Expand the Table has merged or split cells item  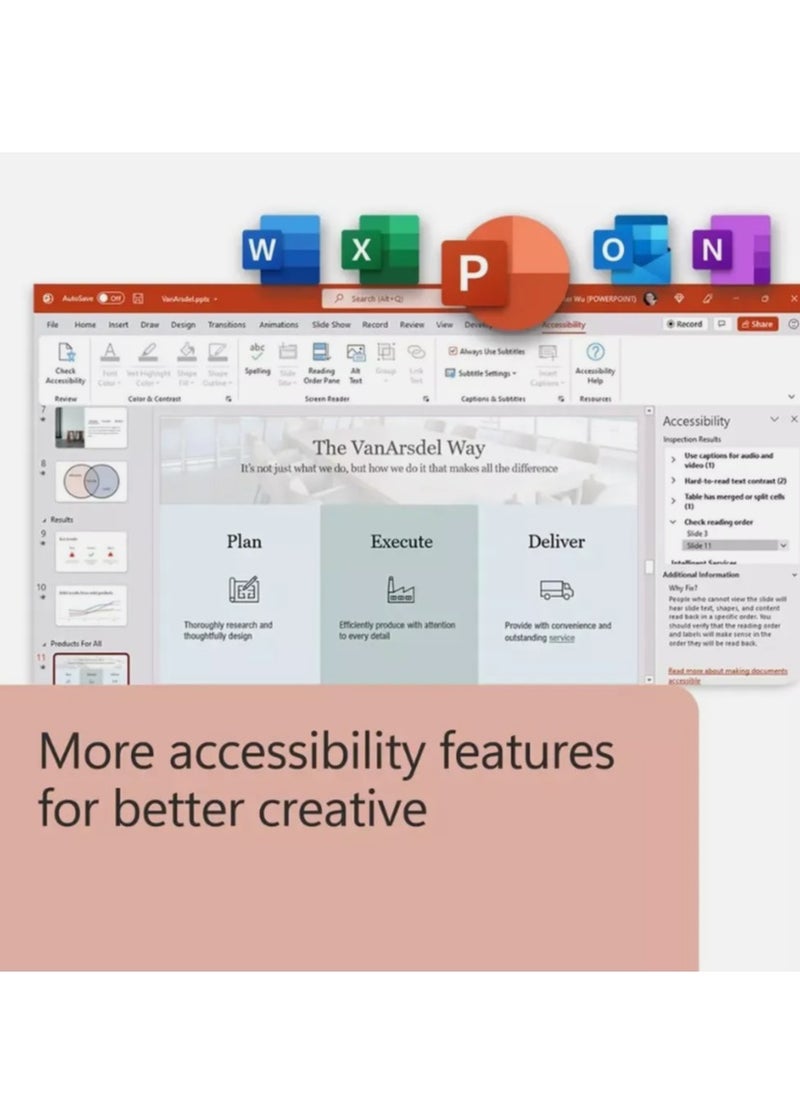pyautogui.click(x=673, y=501)
